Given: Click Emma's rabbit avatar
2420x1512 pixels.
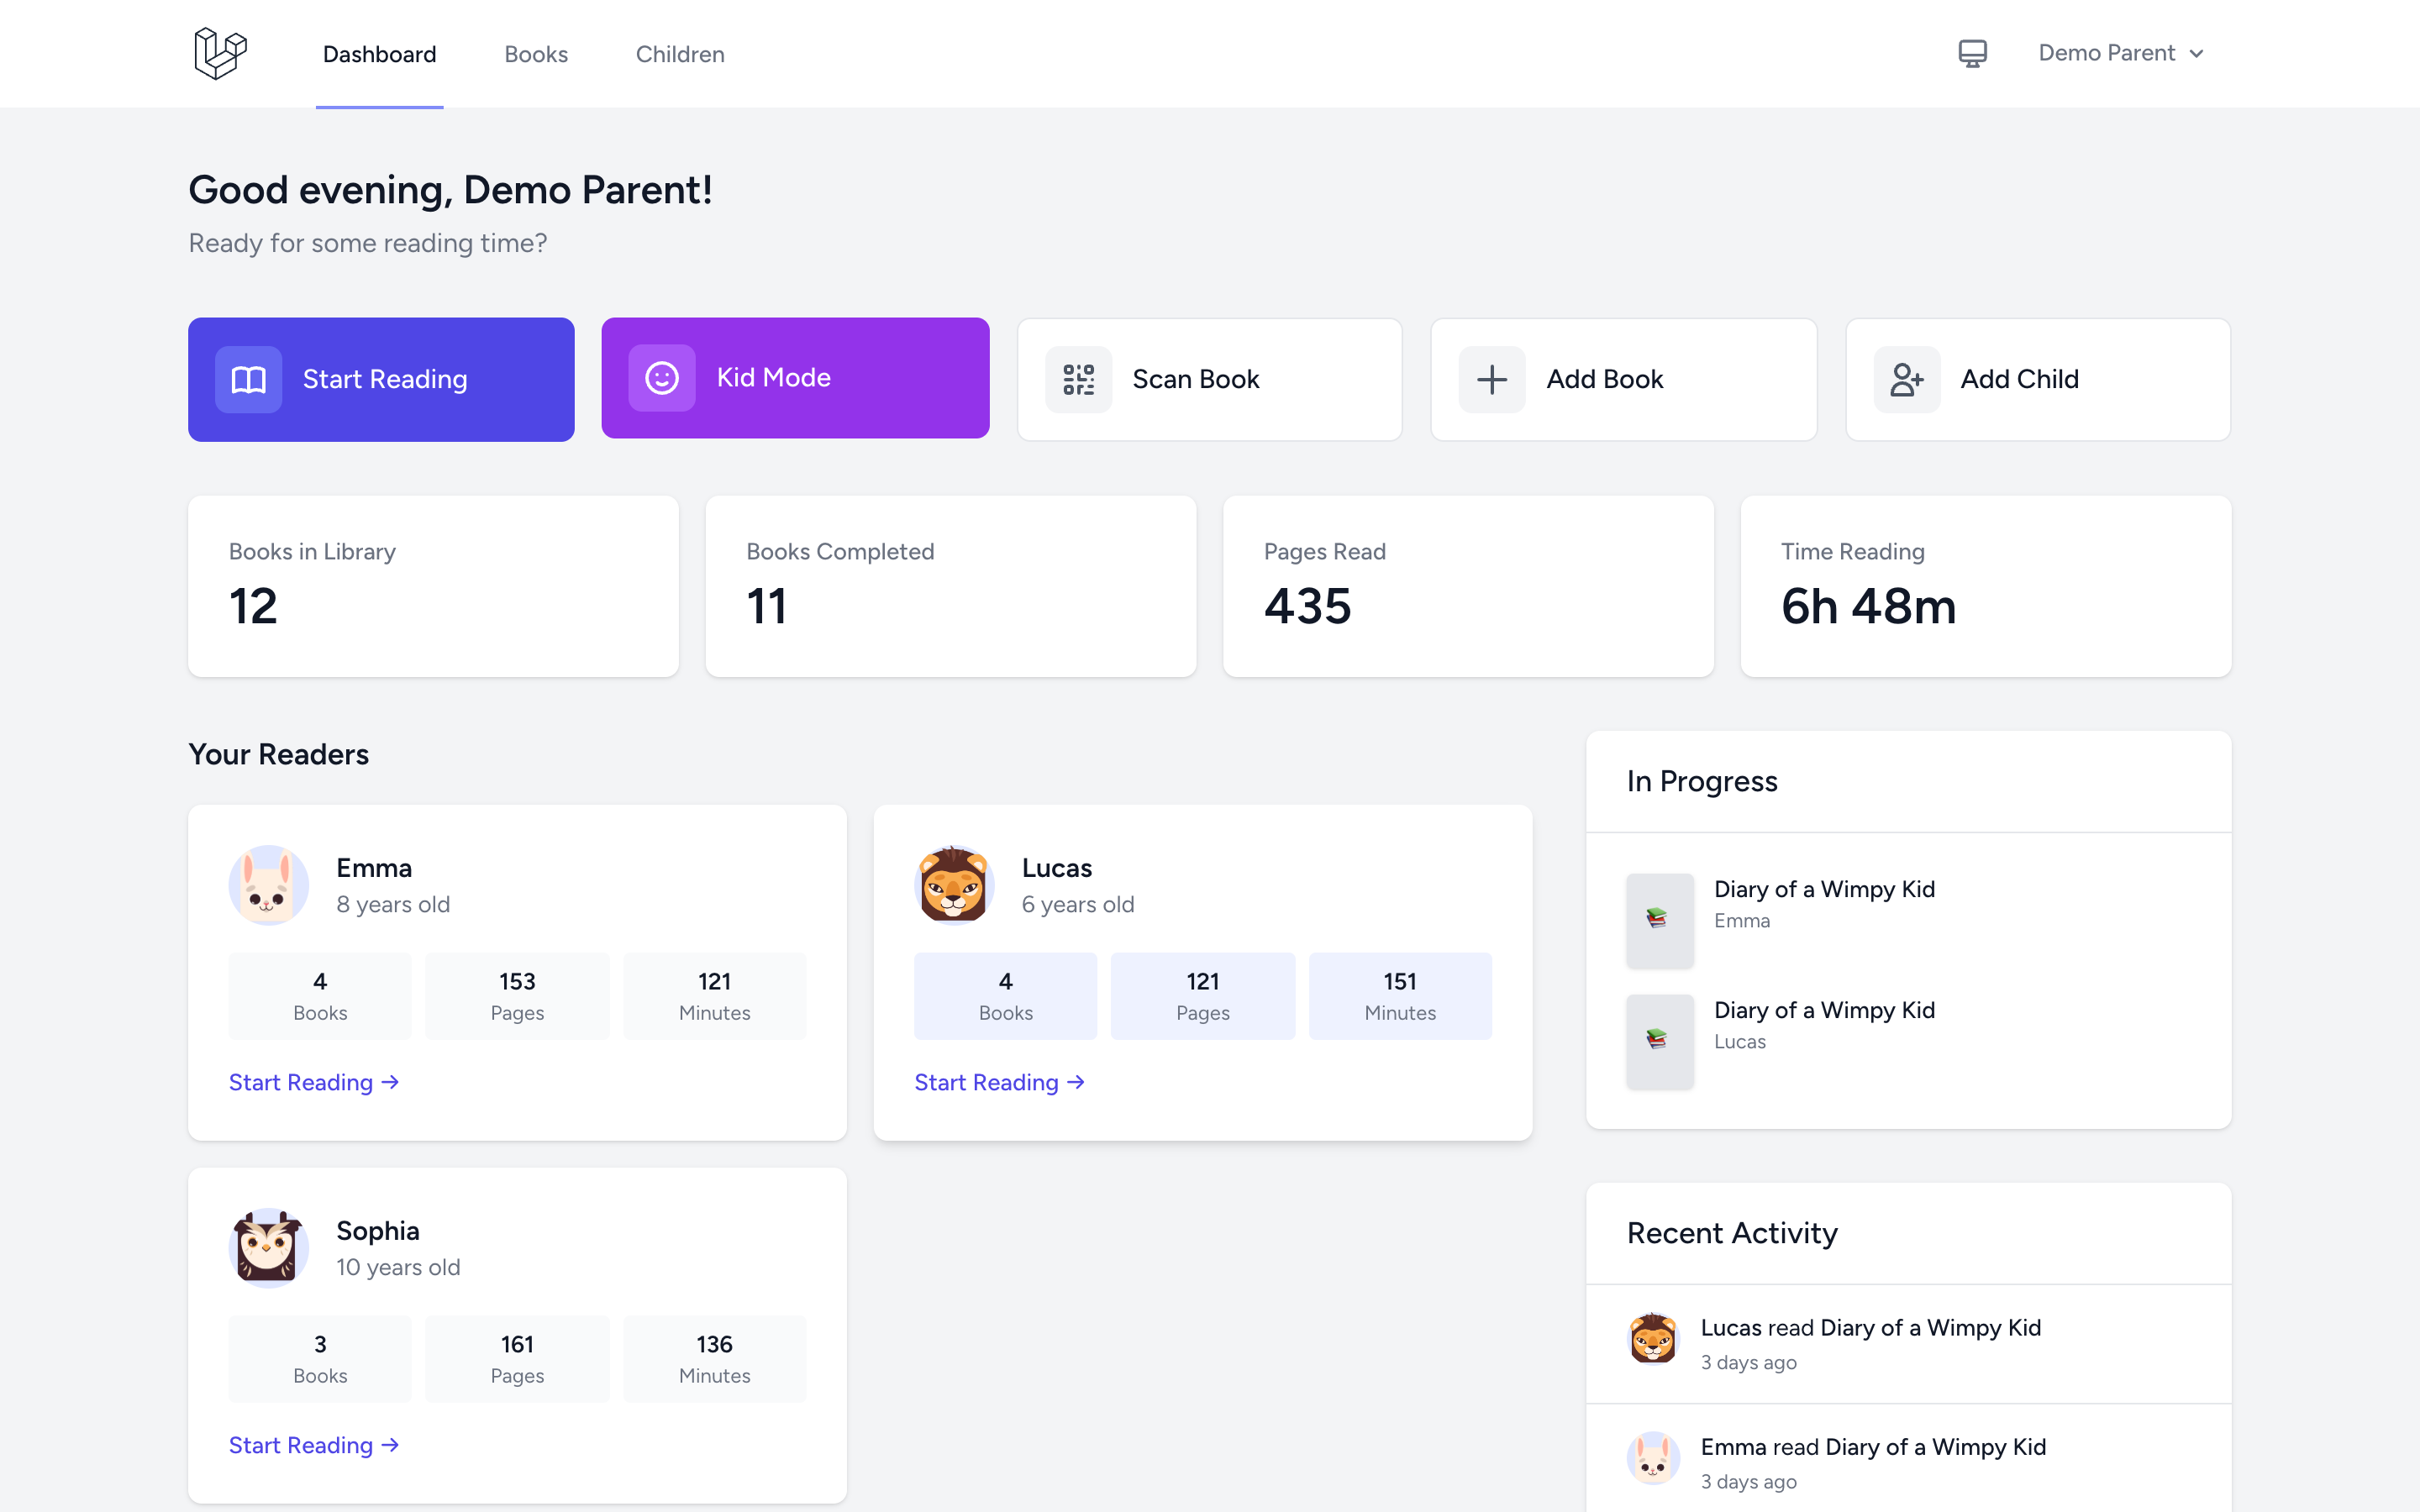Looking at the screenshot, I should [x=269, y=884].
